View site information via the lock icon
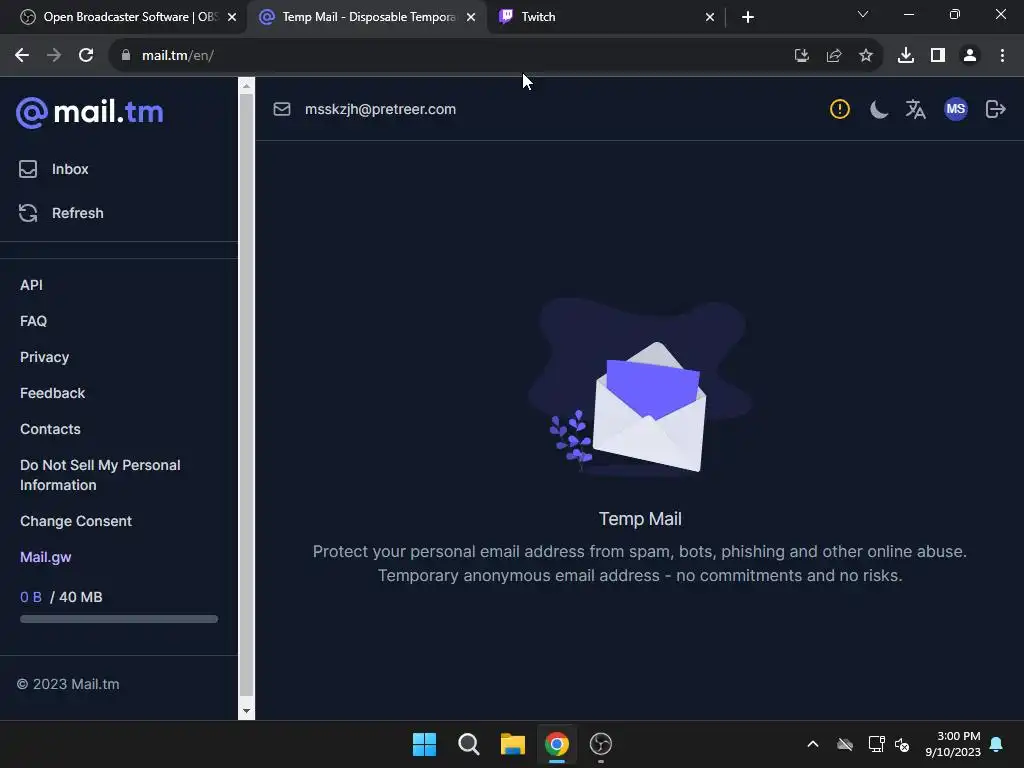 pos(126,56)
